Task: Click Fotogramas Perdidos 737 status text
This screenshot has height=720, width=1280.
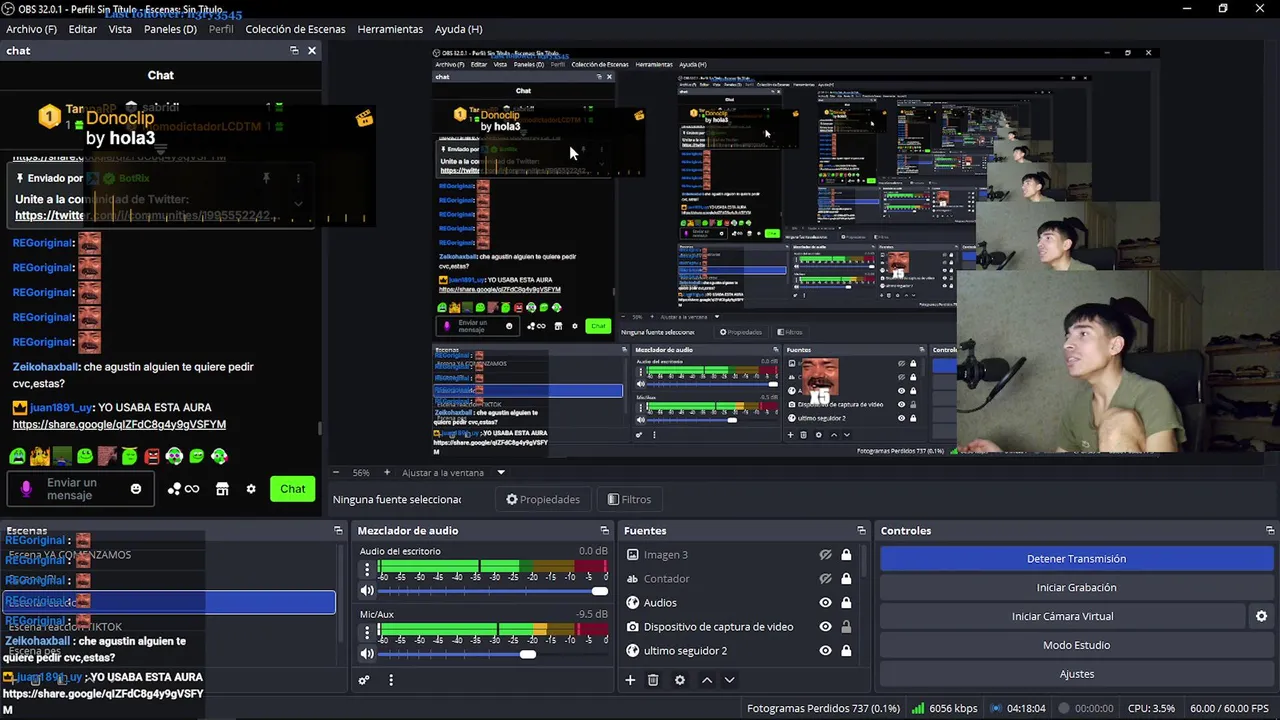Action: coord(823,708)
